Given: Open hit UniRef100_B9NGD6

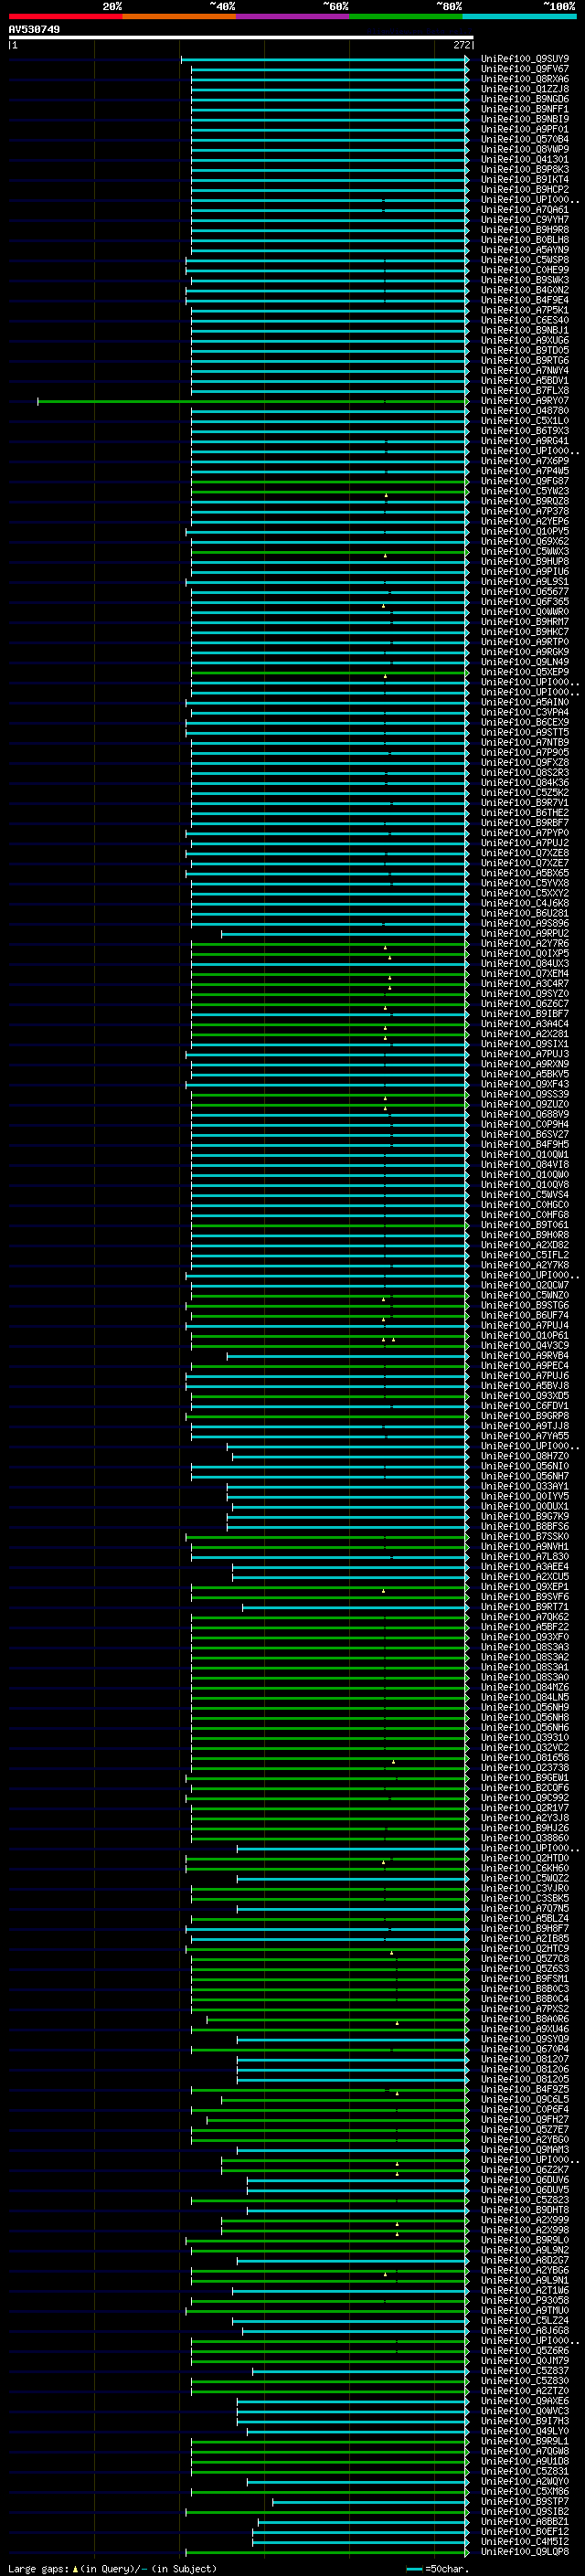Looking at the screenshot, I should tap(525, 99).
